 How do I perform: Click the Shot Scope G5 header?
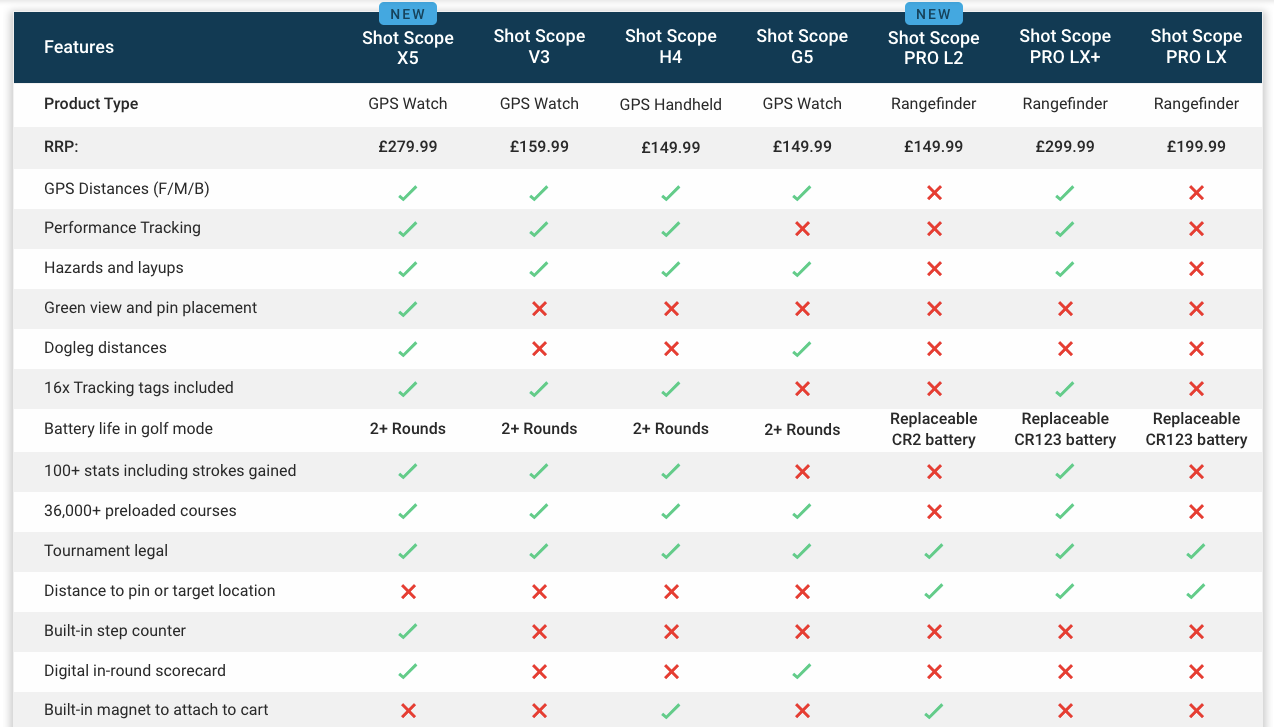[802, 47]
